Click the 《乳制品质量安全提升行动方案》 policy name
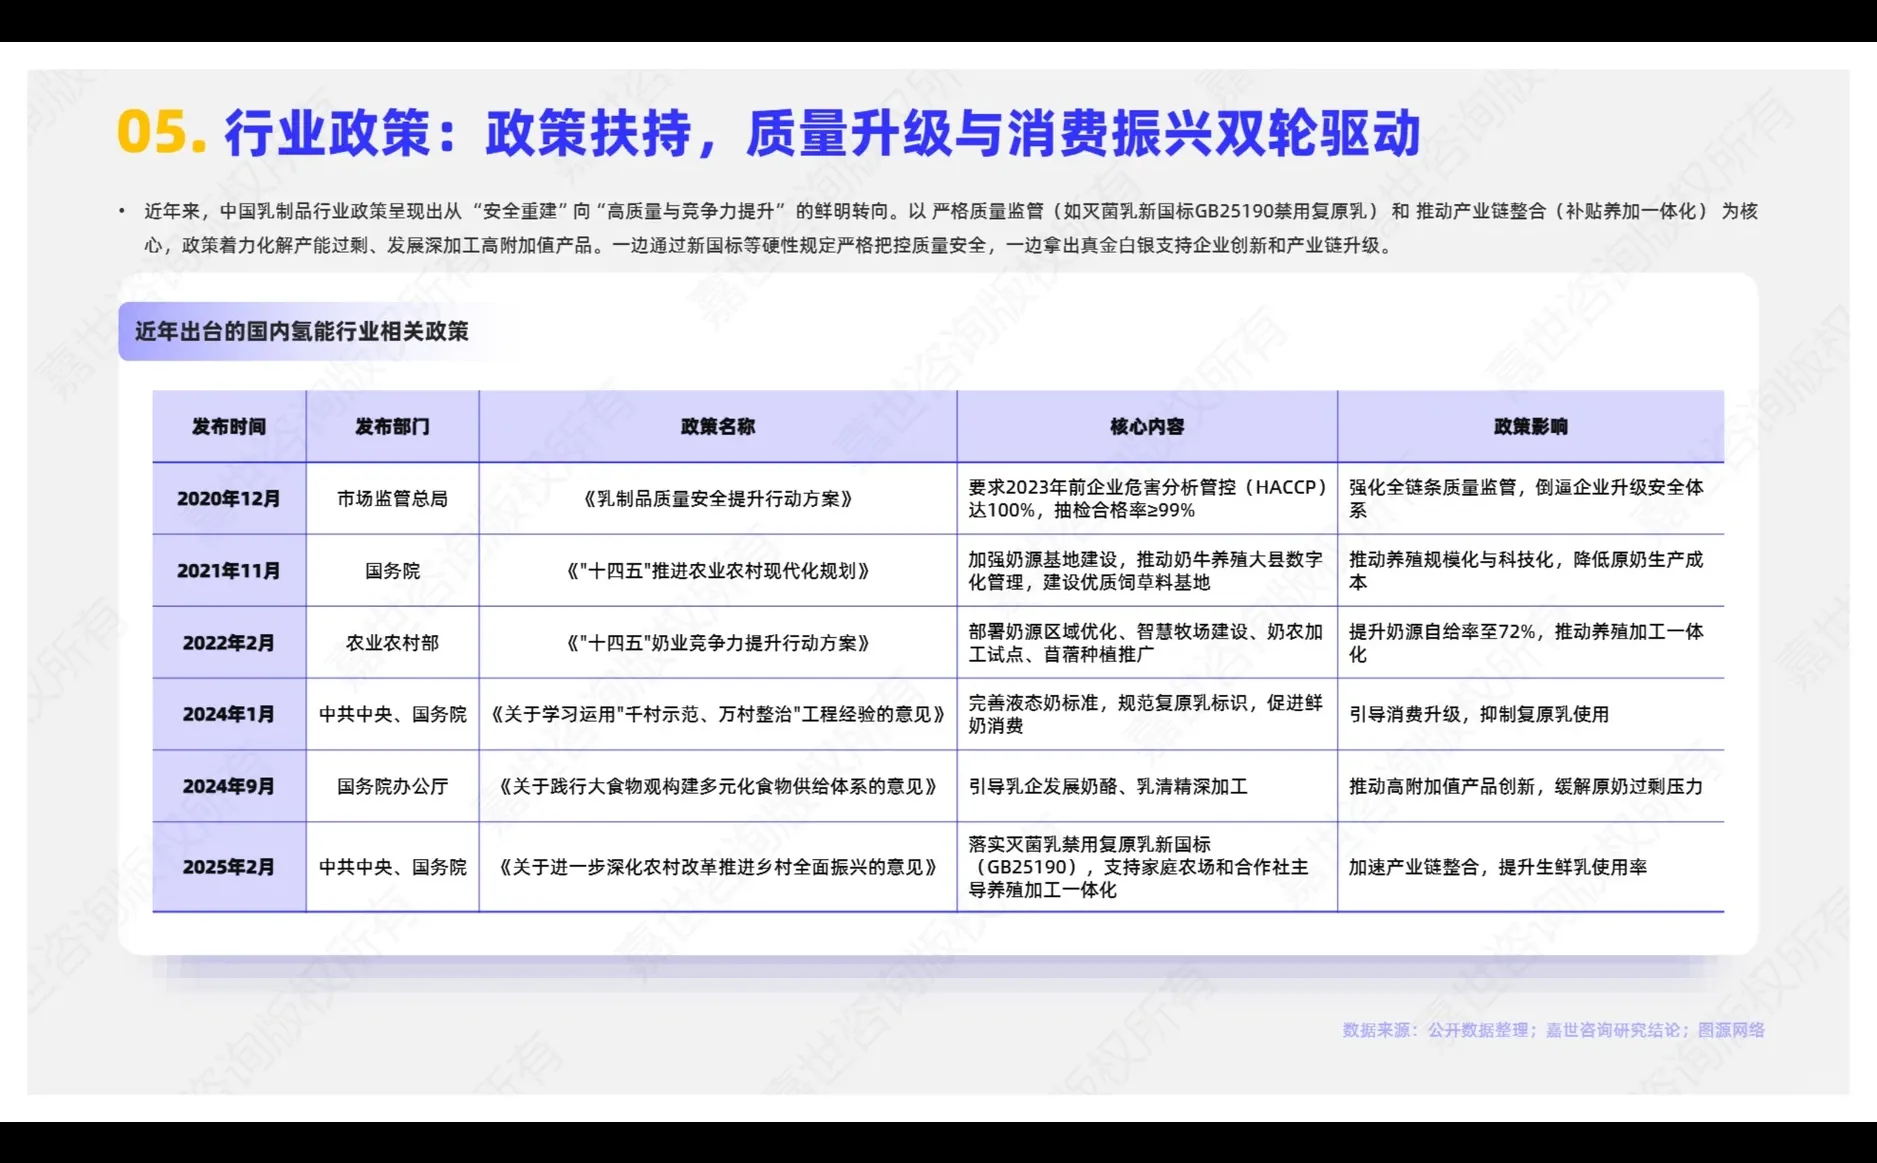Viewport: 1877px width, 1163px height. pos(718,498)
